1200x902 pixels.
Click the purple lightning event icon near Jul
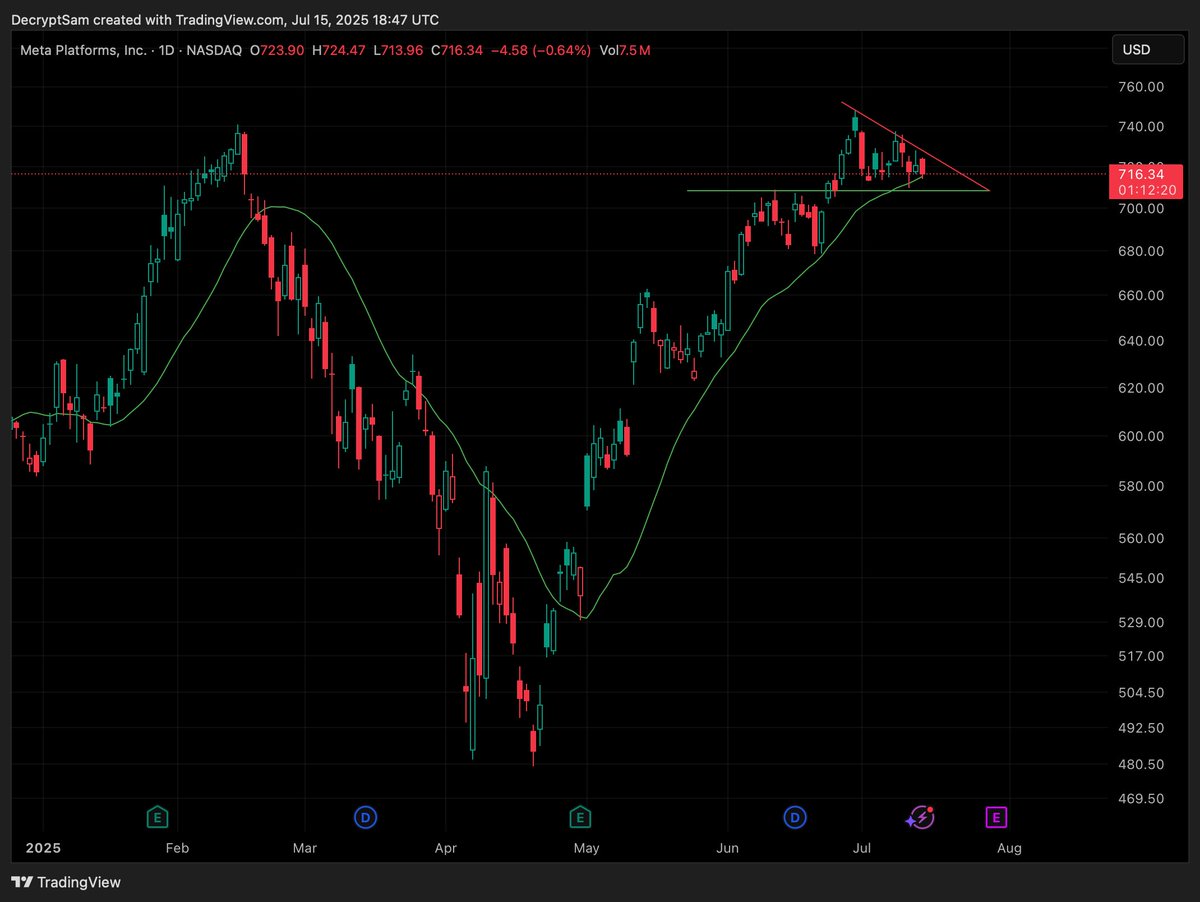tap(920, 818)
